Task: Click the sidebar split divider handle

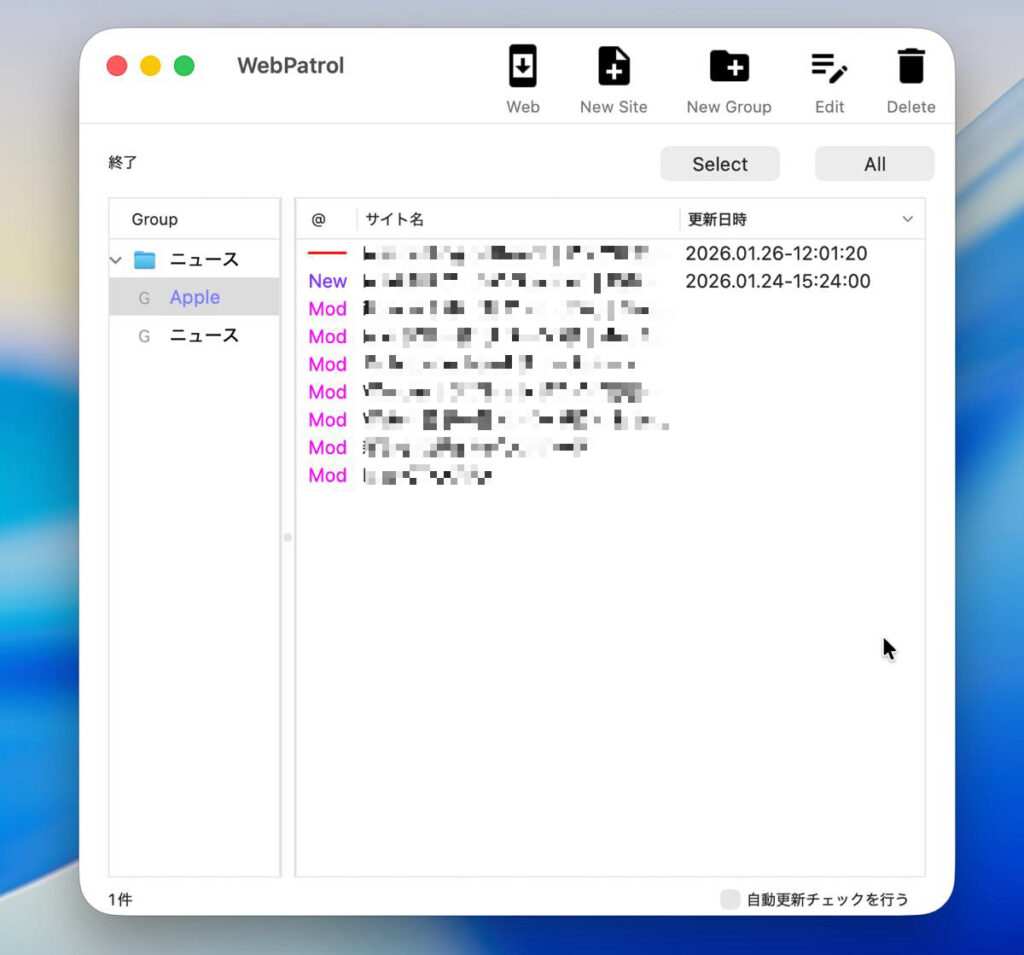Action: pos(288,537)
